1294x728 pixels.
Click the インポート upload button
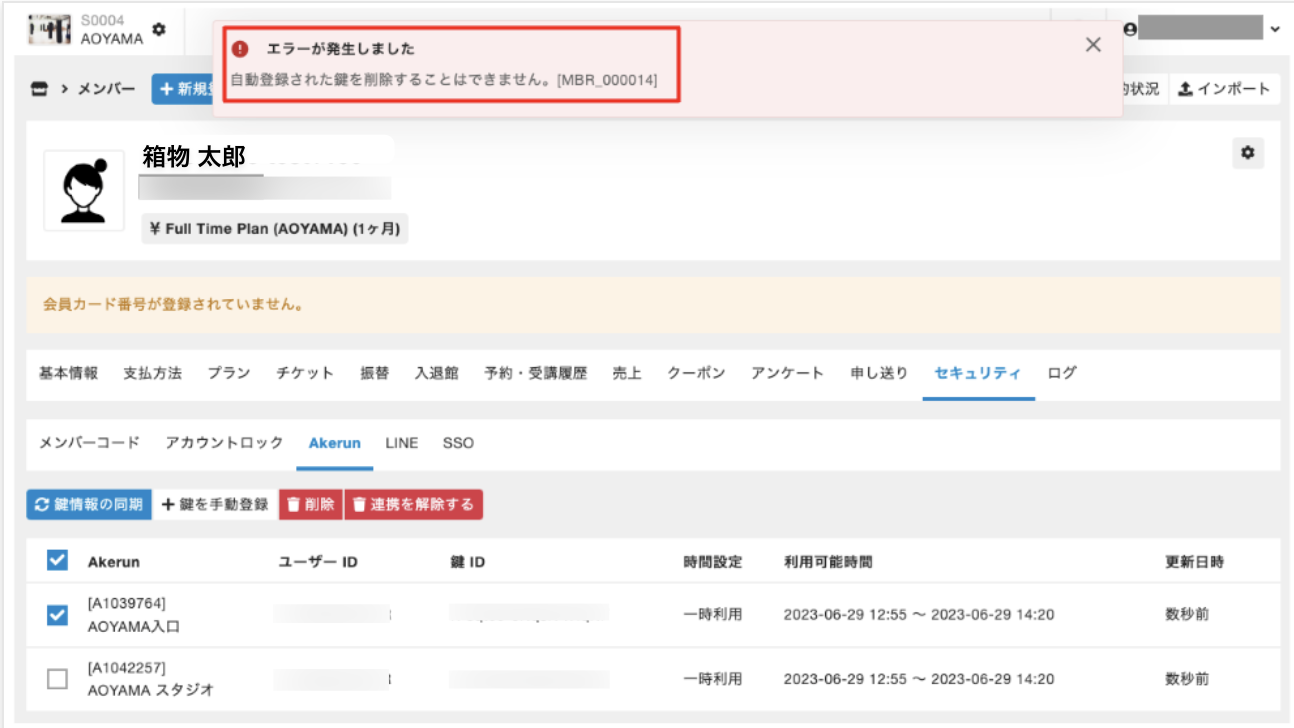pos(1224,89)
